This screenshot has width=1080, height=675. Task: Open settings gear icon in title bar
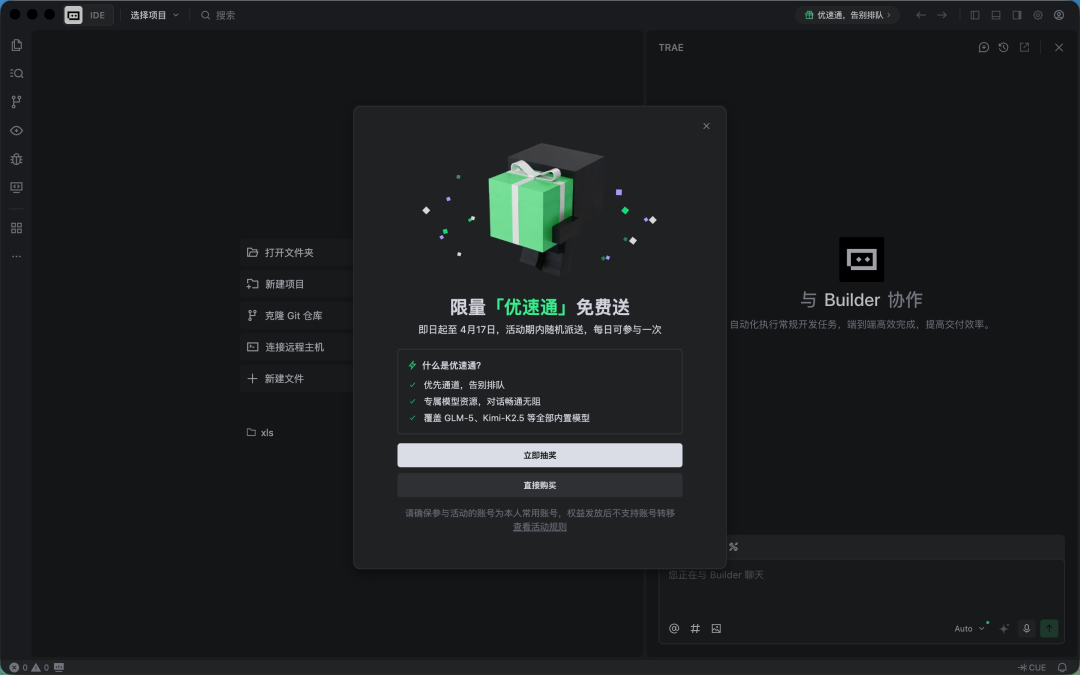1038,15
